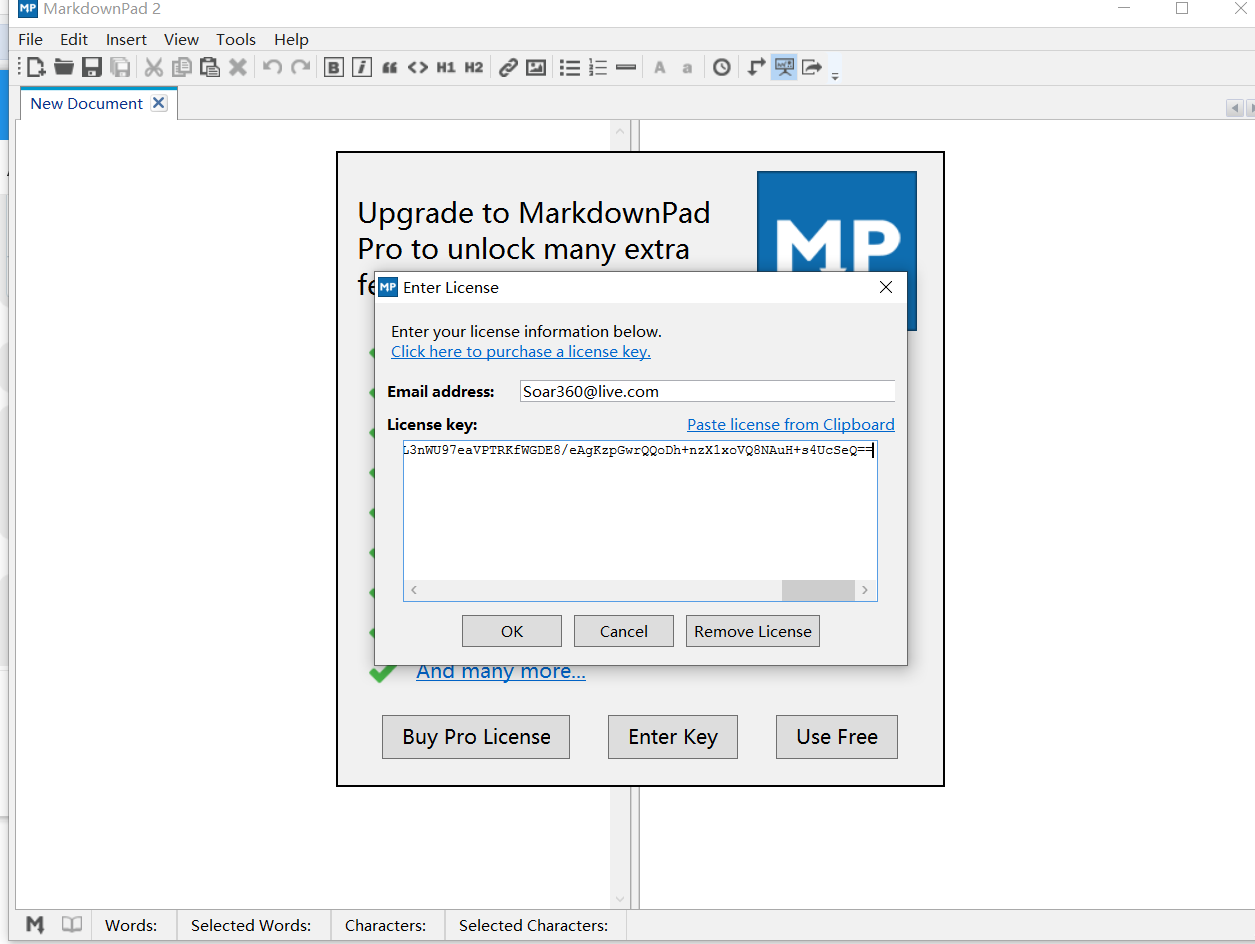Insert unordered bullet list icon
The height and width of the screenshot is (944, 1255).
[570, 67]
